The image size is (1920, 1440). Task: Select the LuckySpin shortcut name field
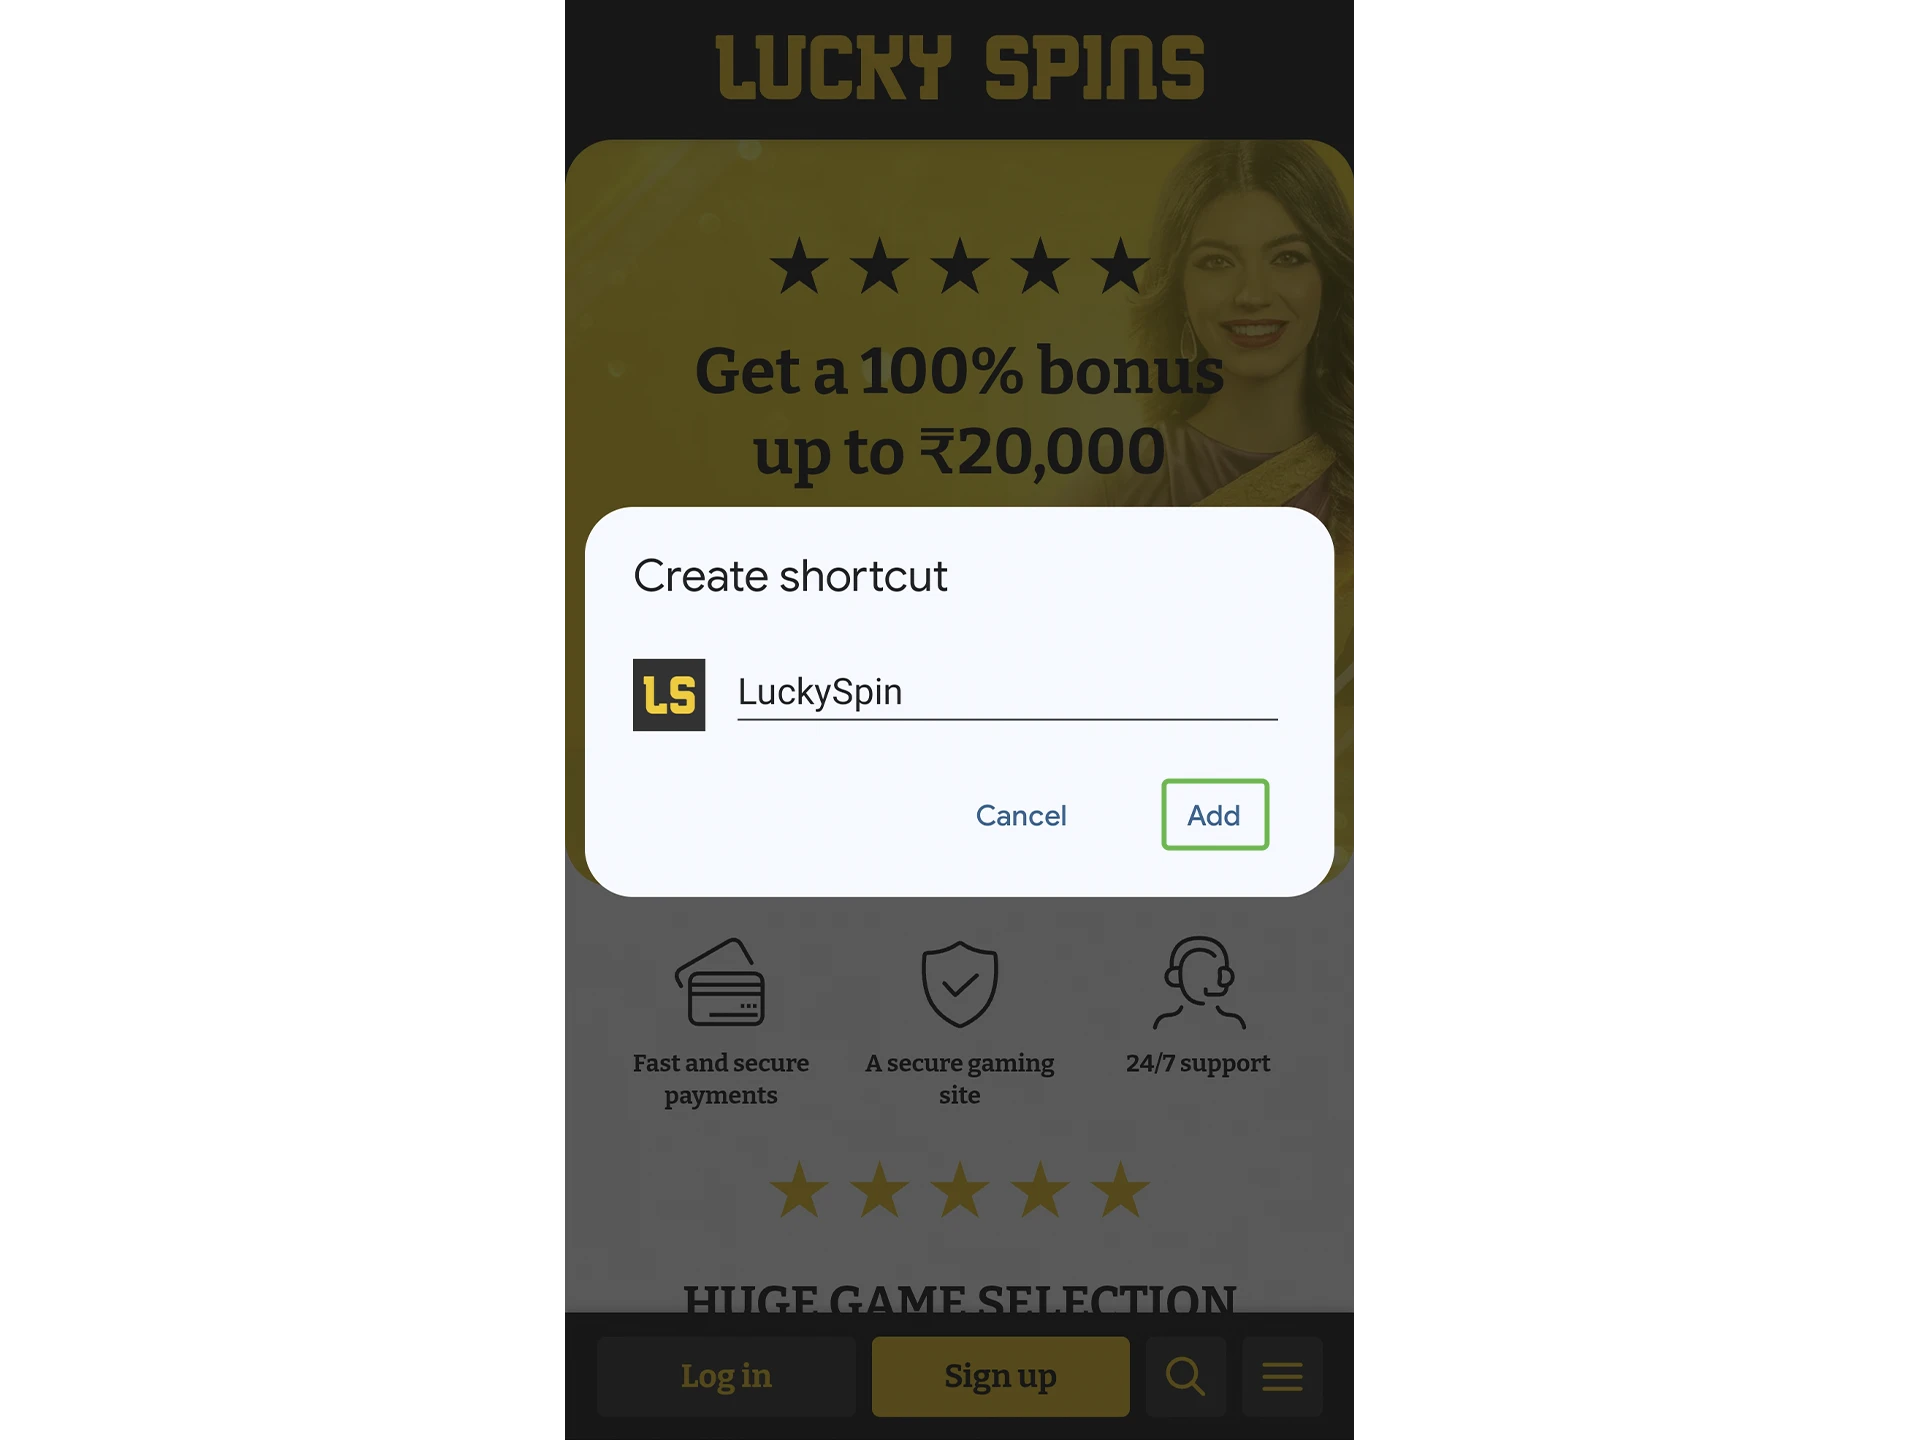pos(1005,691)
